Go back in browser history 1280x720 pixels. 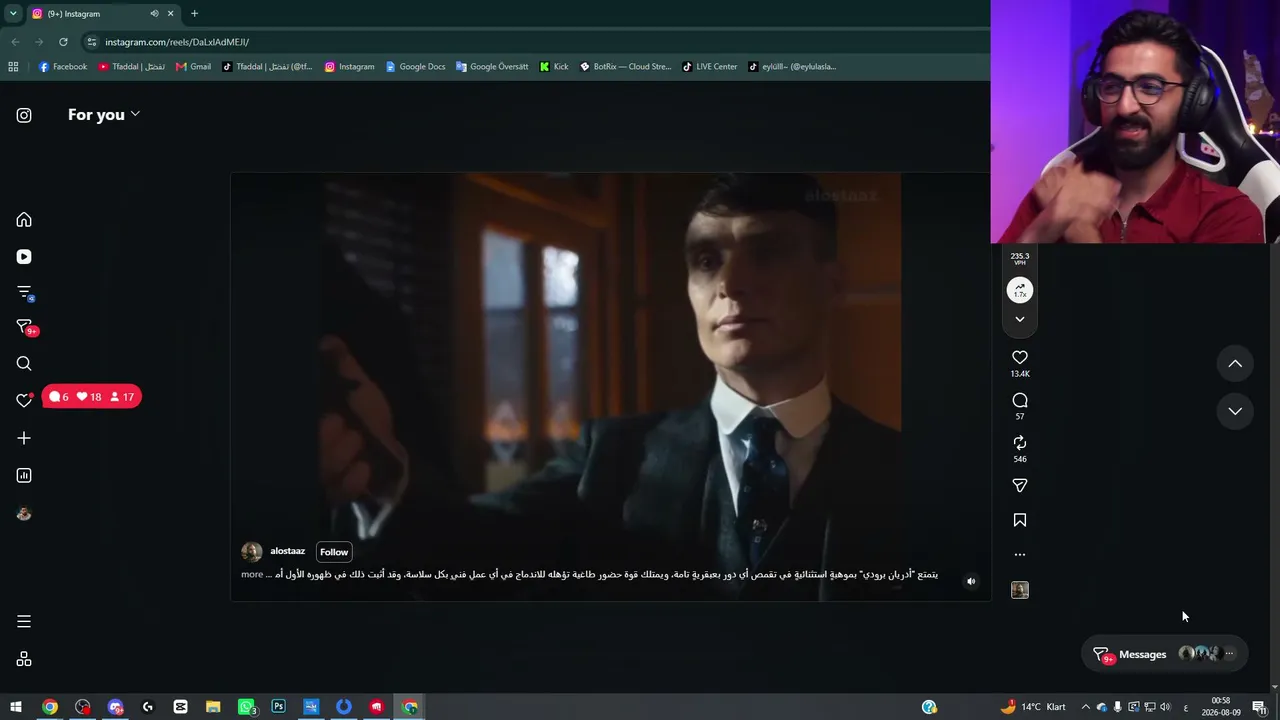coord(15,42)
